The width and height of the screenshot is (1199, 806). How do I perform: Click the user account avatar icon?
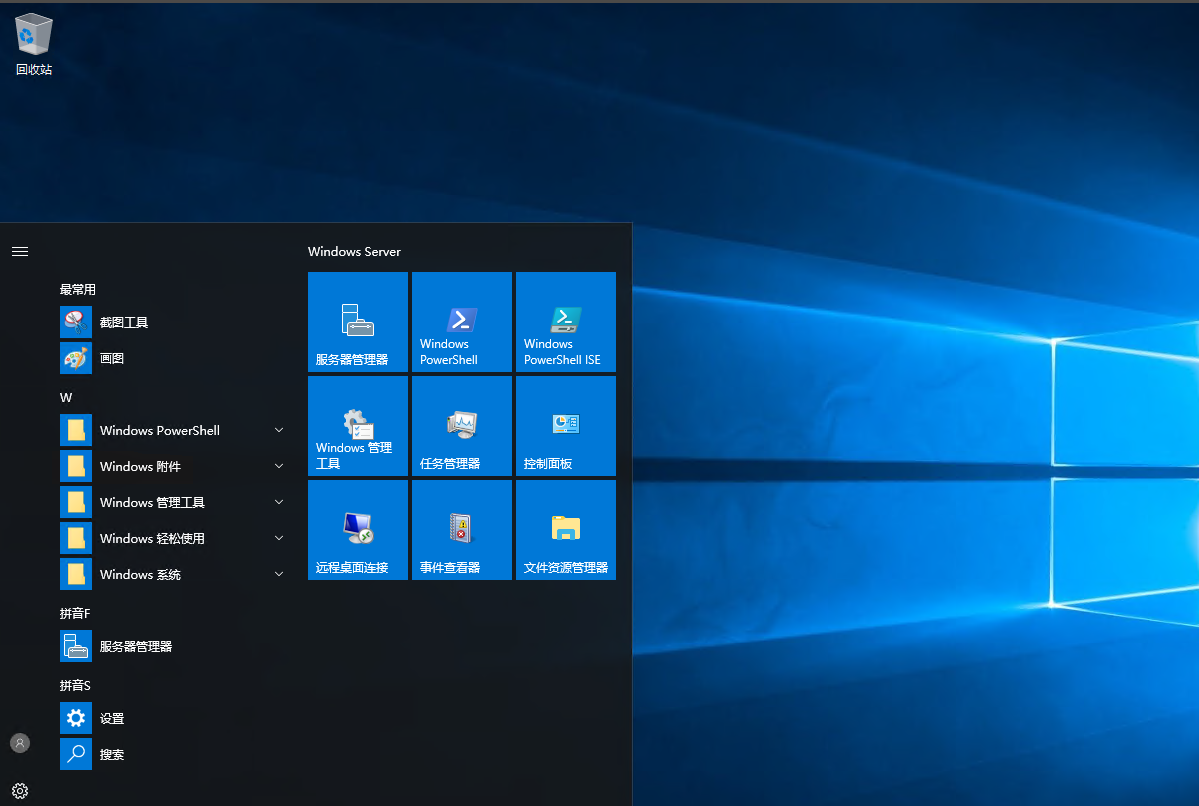point(20,743)
